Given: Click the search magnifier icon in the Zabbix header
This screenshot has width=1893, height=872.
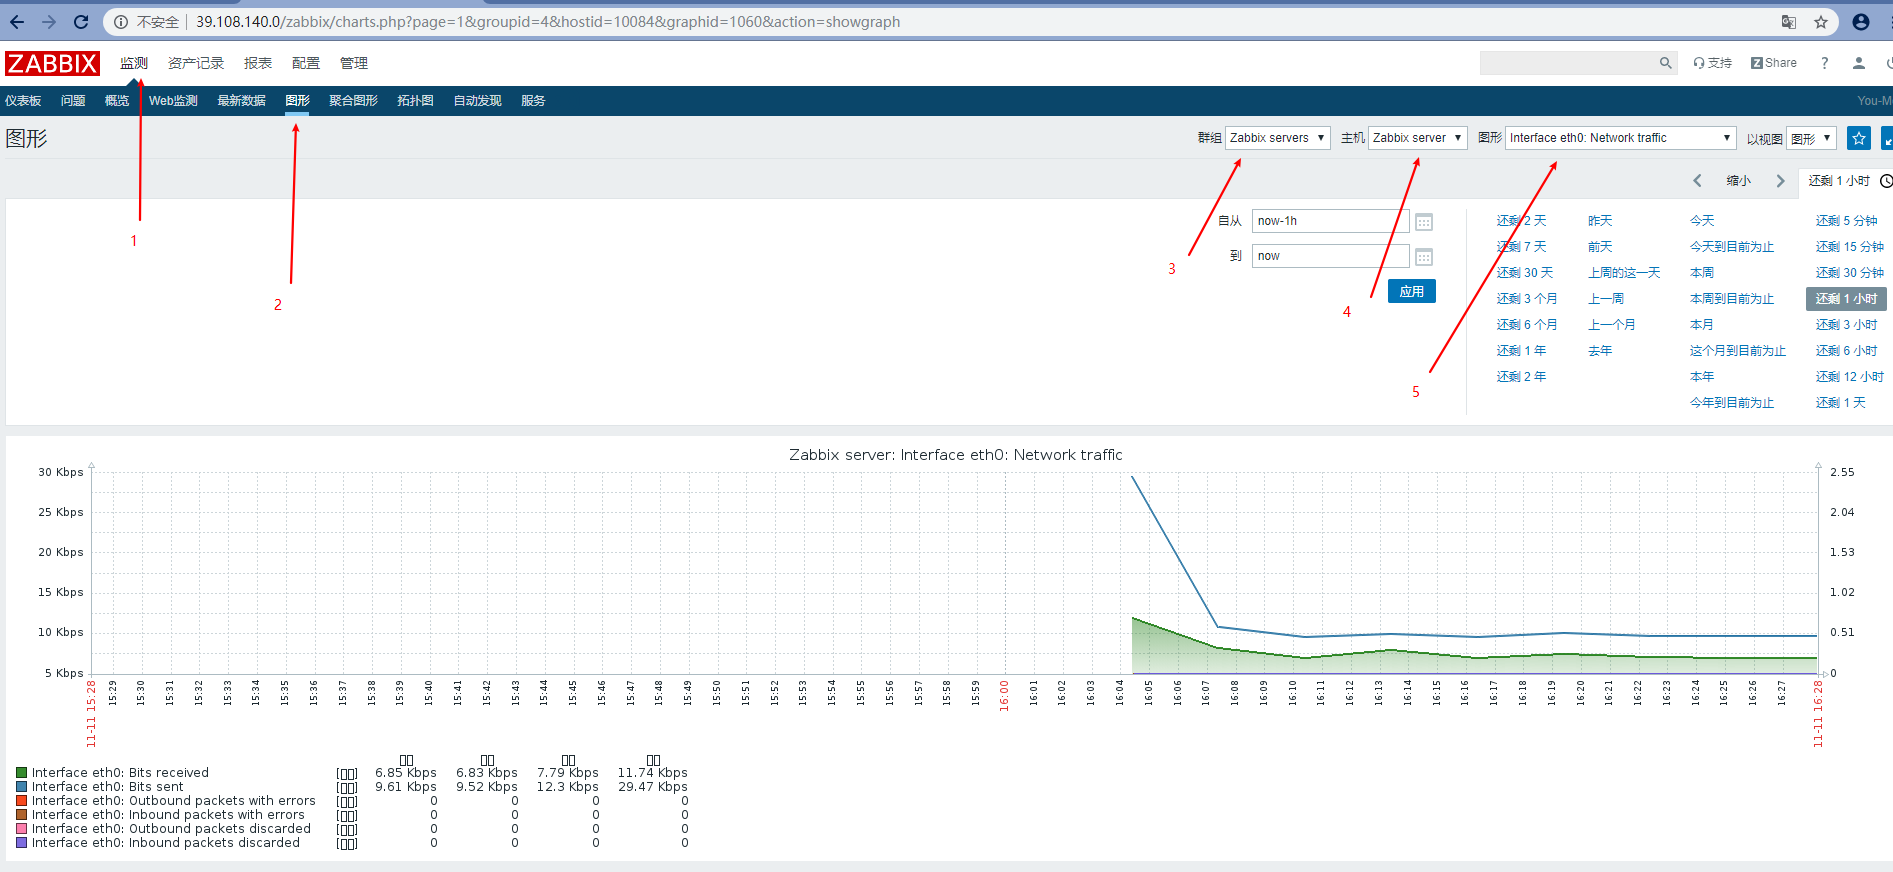Looking at the screenshot, I should point(1665,63).
